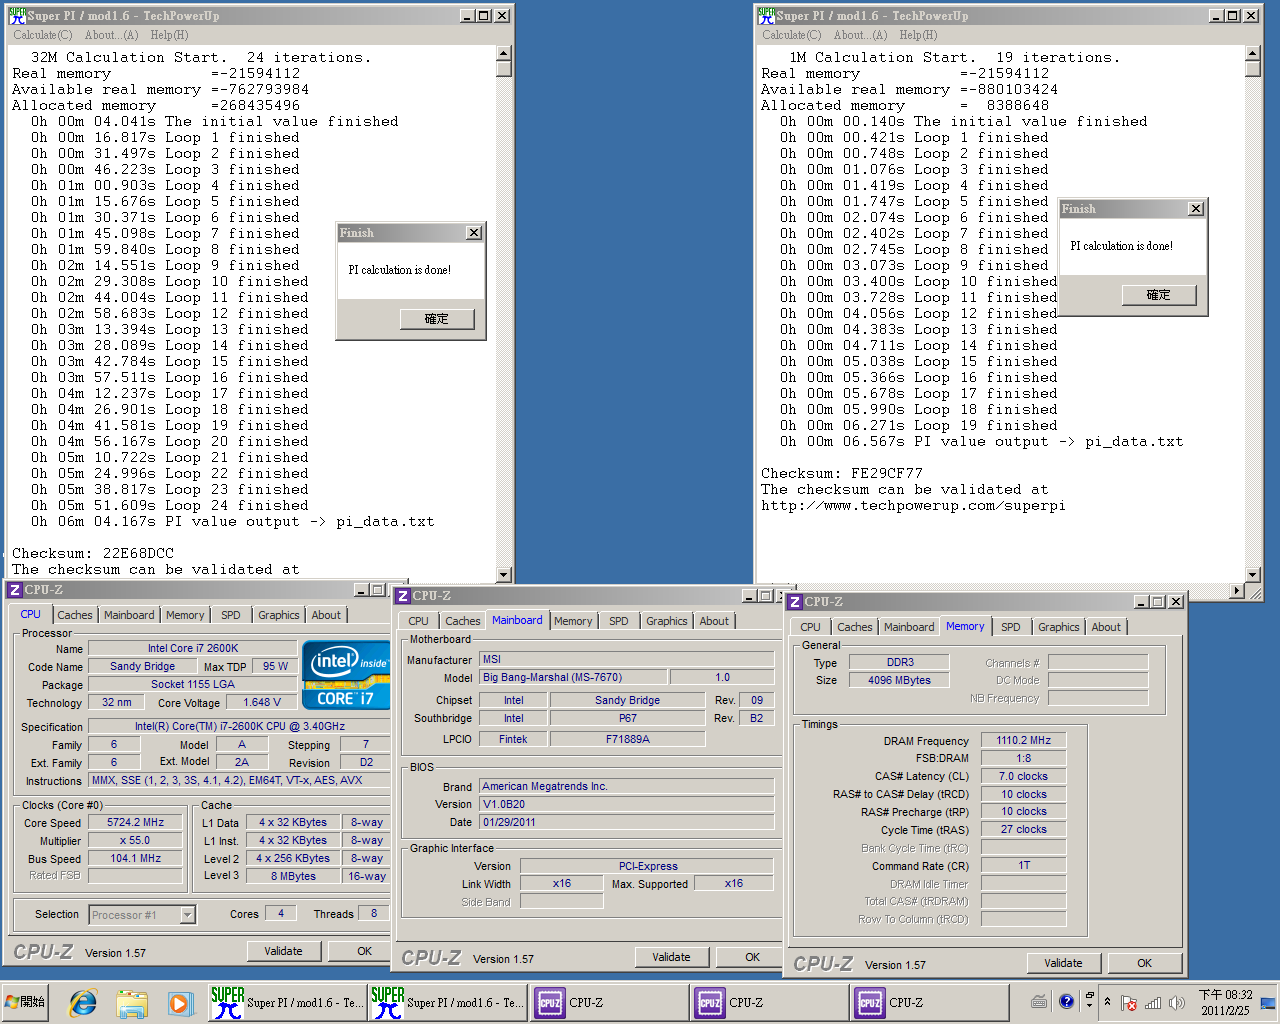Click the scroll-up arrow in the 1M Super PI window
Screen dimensions: 1280x1024
pos(1253,53)
